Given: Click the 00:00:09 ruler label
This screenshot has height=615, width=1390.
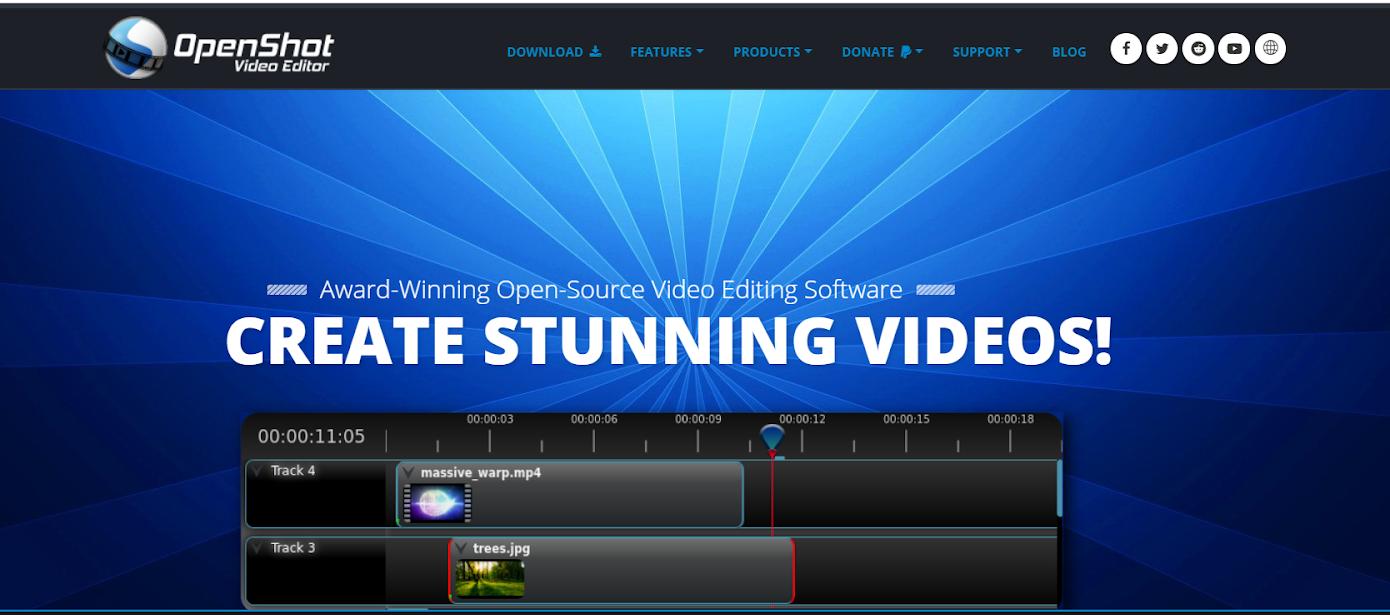Looking at the screenshot, I should click(x=698, y=419).
